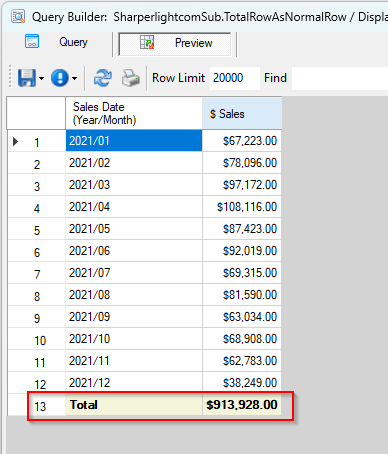Viewport: 388px width, 454px height.
Task: Select row header number 1
Action: 36,141
